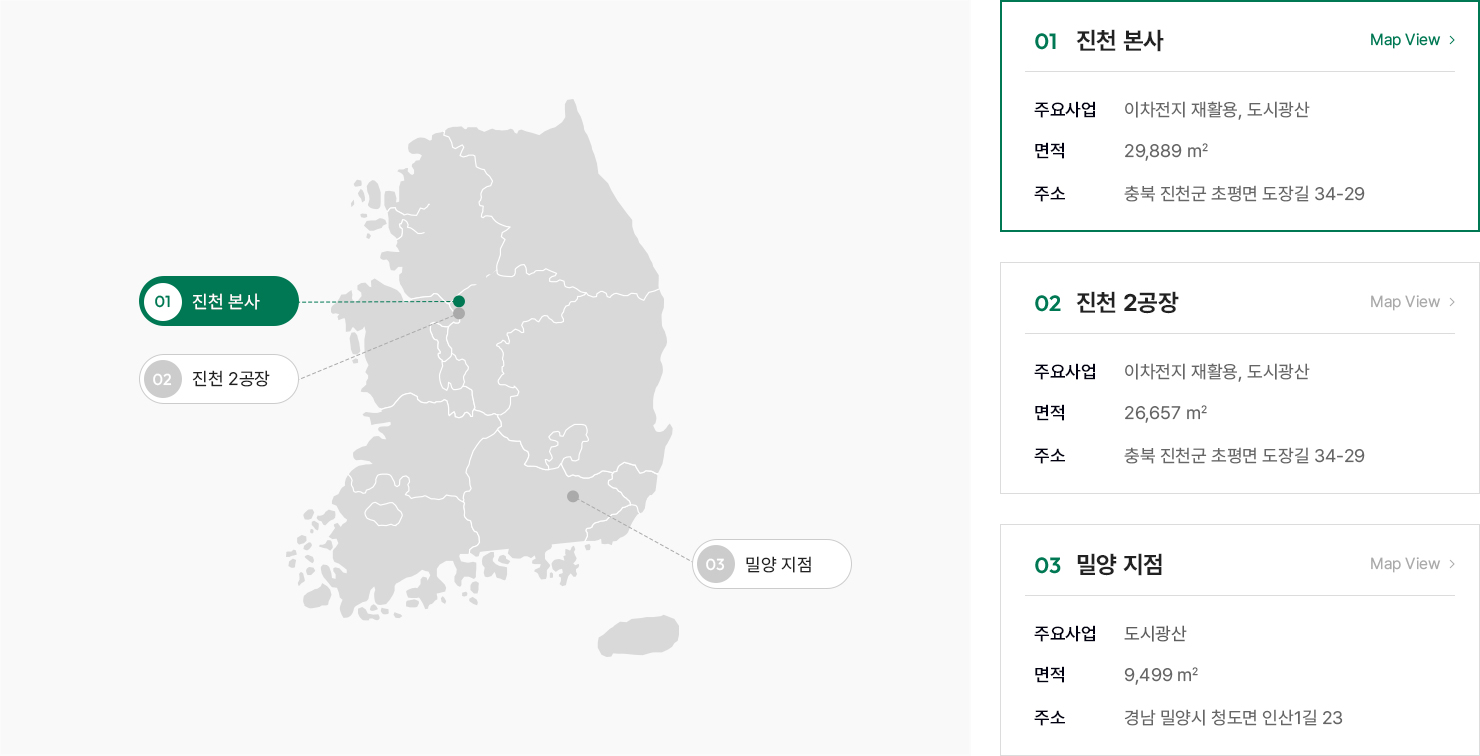Click the 02 circle badge on map label

click(163, 379)
